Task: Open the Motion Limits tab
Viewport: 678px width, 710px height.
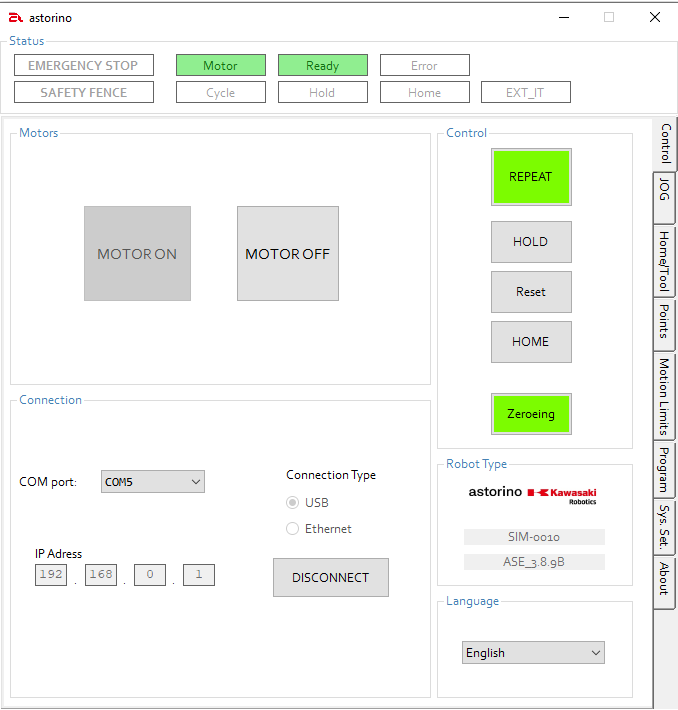Action: click(664, 397)
